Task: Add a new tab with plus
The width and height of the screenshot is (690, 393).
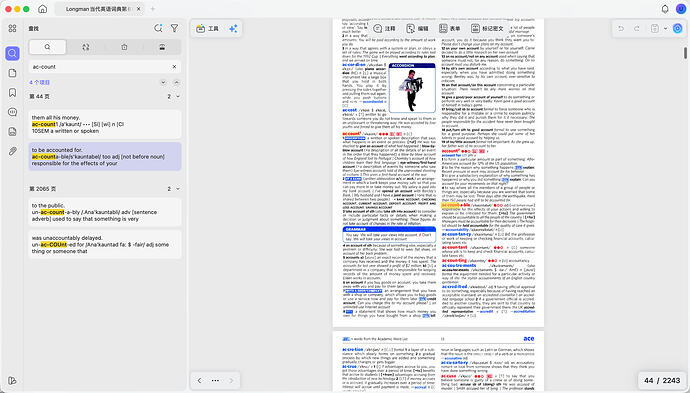Action: pos(153,9)
